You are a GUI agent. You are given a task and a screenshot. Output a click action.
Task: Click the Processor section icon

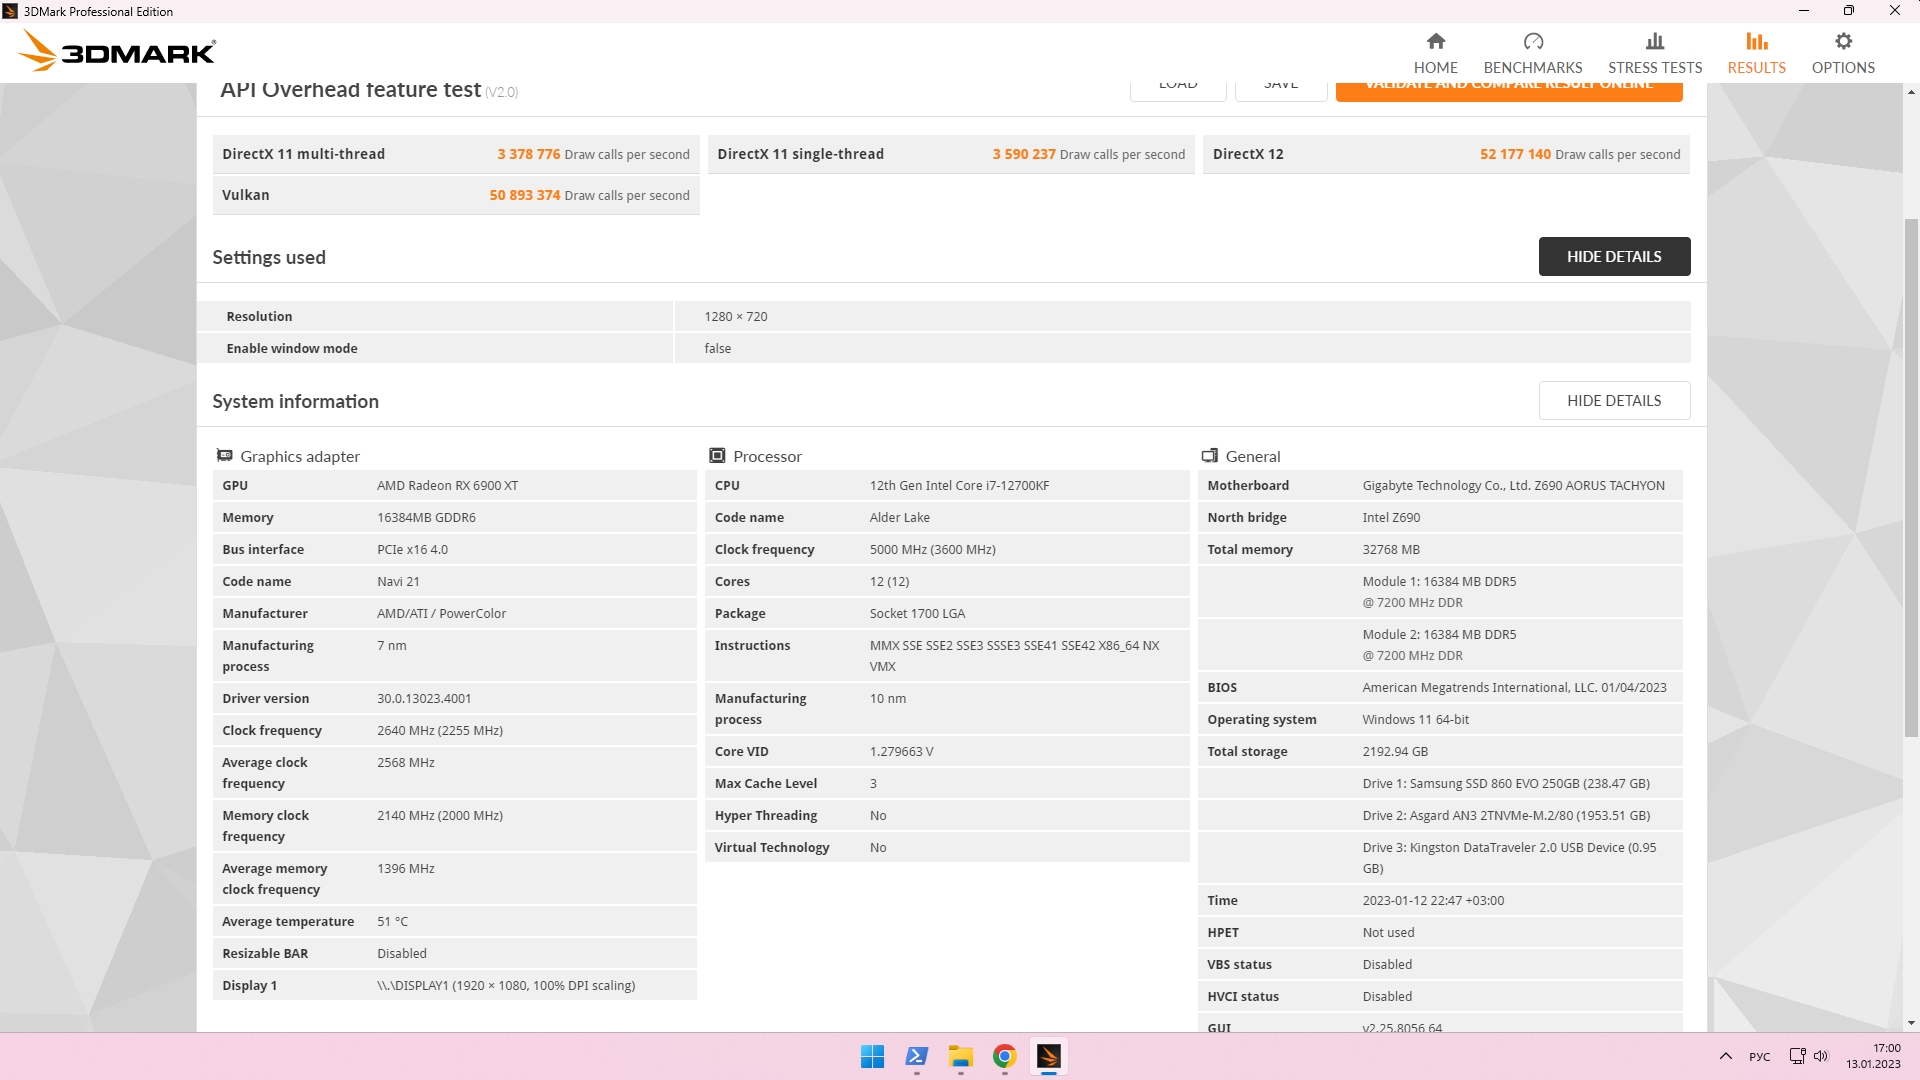click(x=717, y=456)
